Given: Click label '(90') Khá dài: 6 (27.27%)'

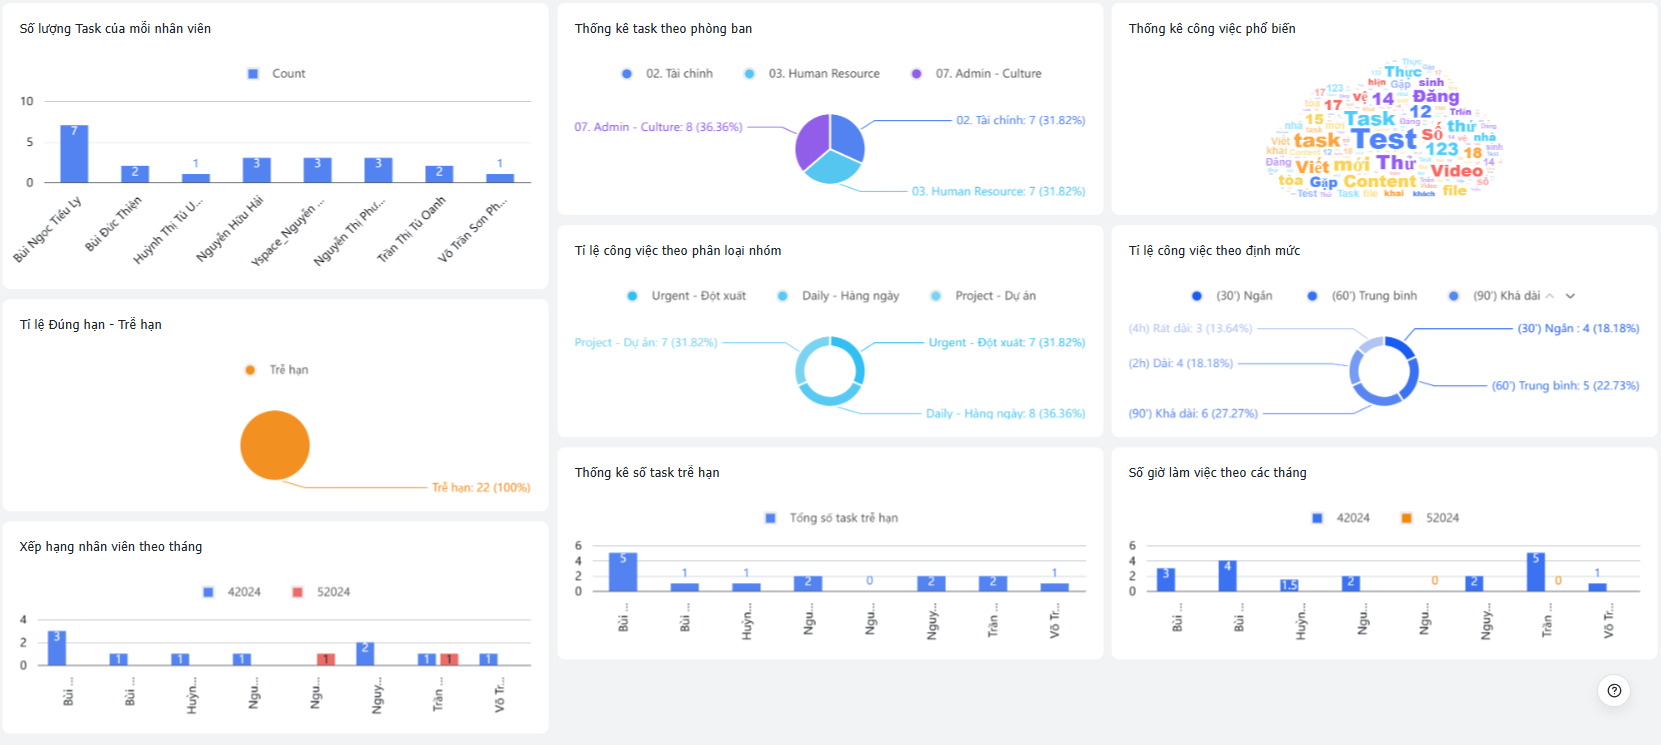Looking at the screenshot, I should click(x=1193, y=413).
